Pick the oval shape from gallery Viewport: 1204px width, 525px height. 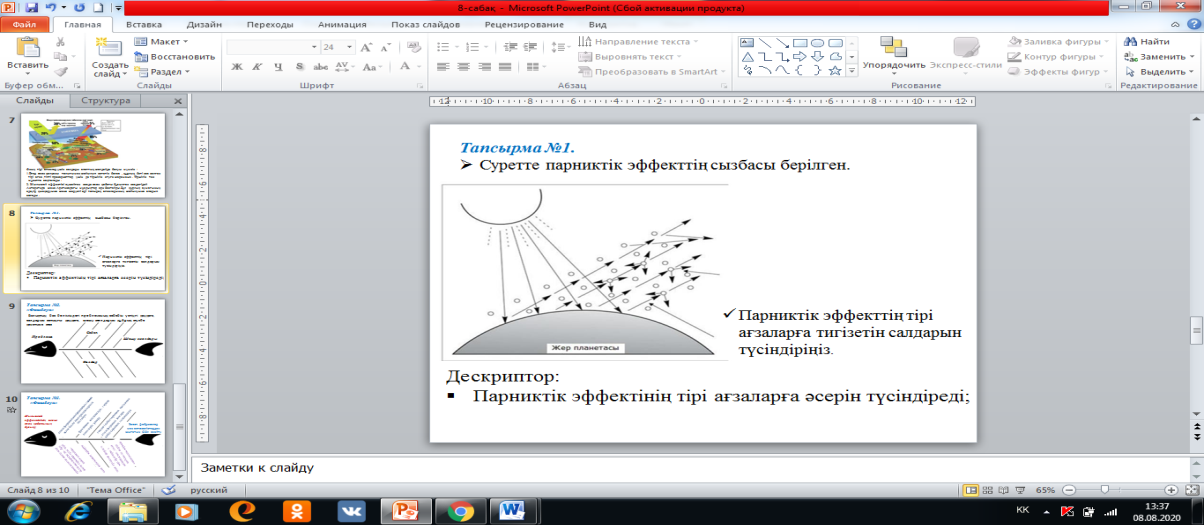pyautogui.click(x=817, y=42)
